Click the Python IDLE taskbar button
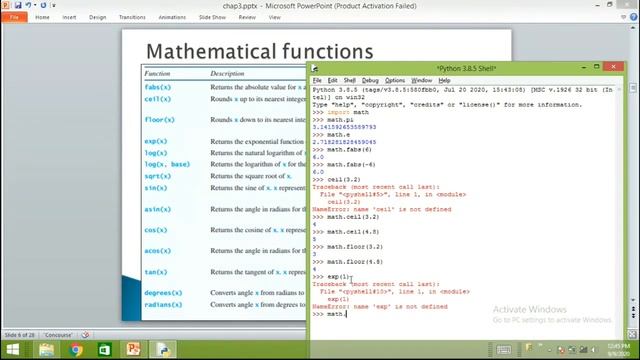 coord(163,350)
